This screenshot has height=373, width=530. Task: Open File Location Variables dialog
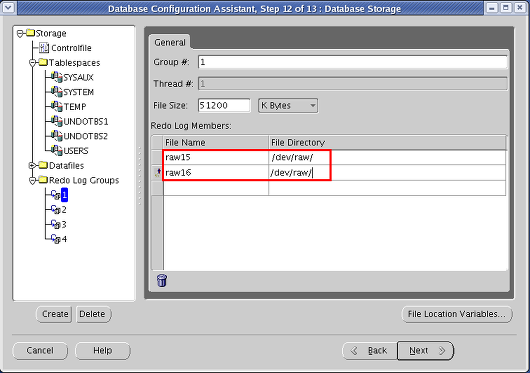457,314
